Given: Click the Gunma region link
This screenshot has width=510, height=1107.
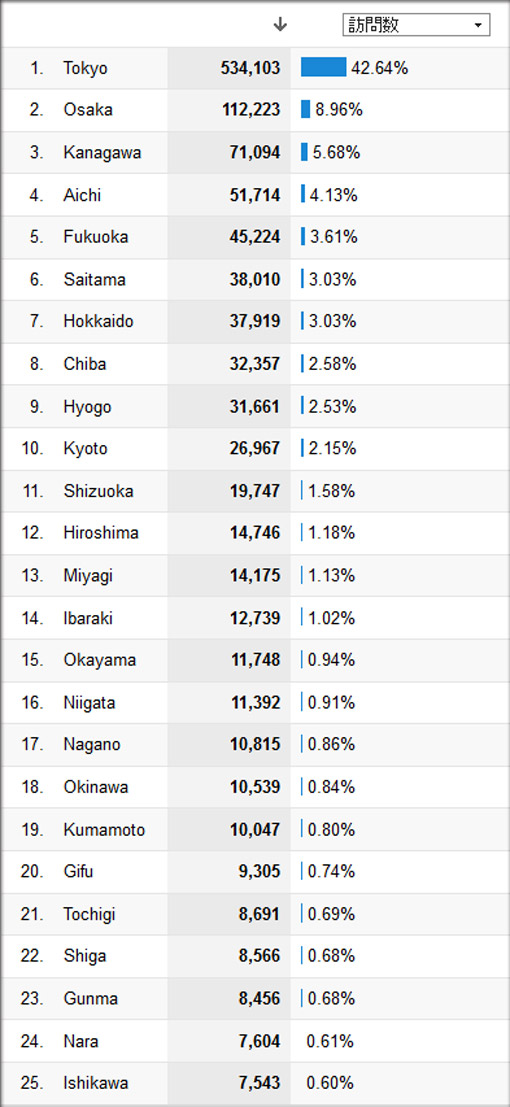Looking at the screenshot, I should (x=90, y=998).
